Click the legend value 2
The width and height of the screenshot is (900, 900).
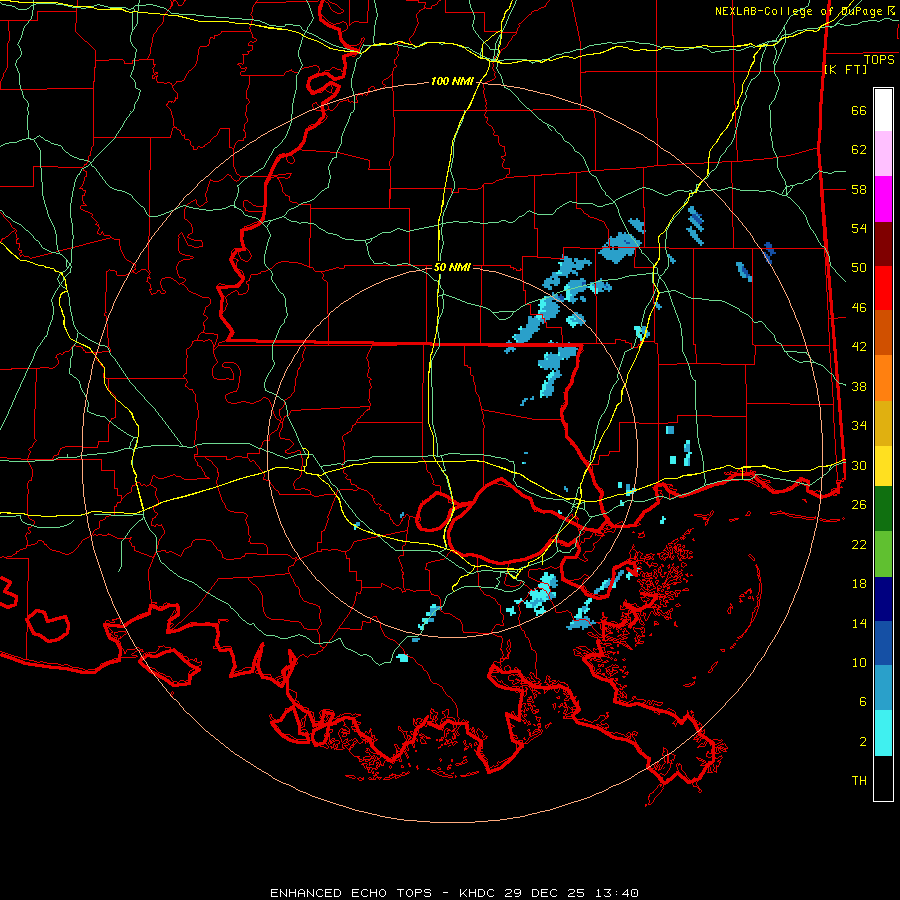pos(863,742)
